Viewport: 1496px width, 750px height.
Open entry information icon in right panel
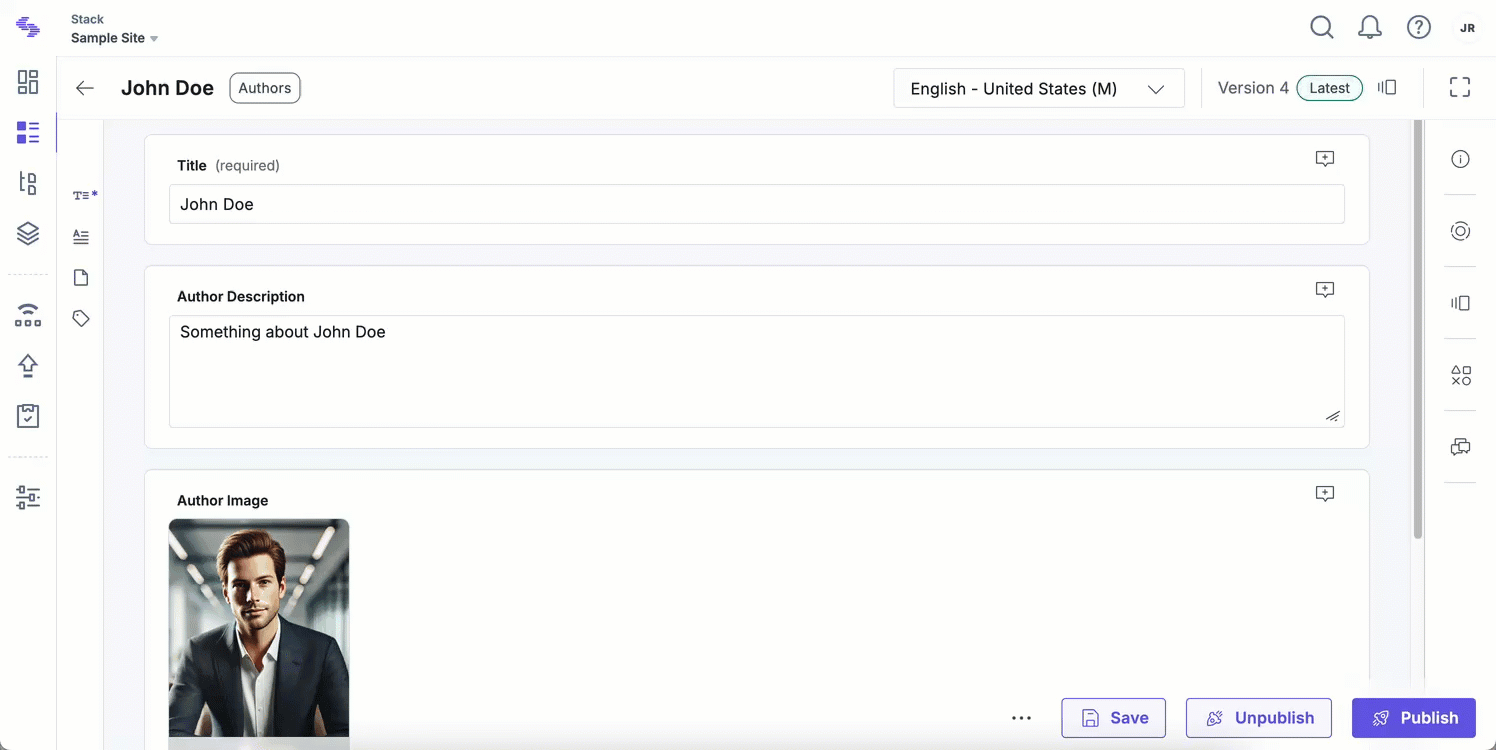[1460, 159]
